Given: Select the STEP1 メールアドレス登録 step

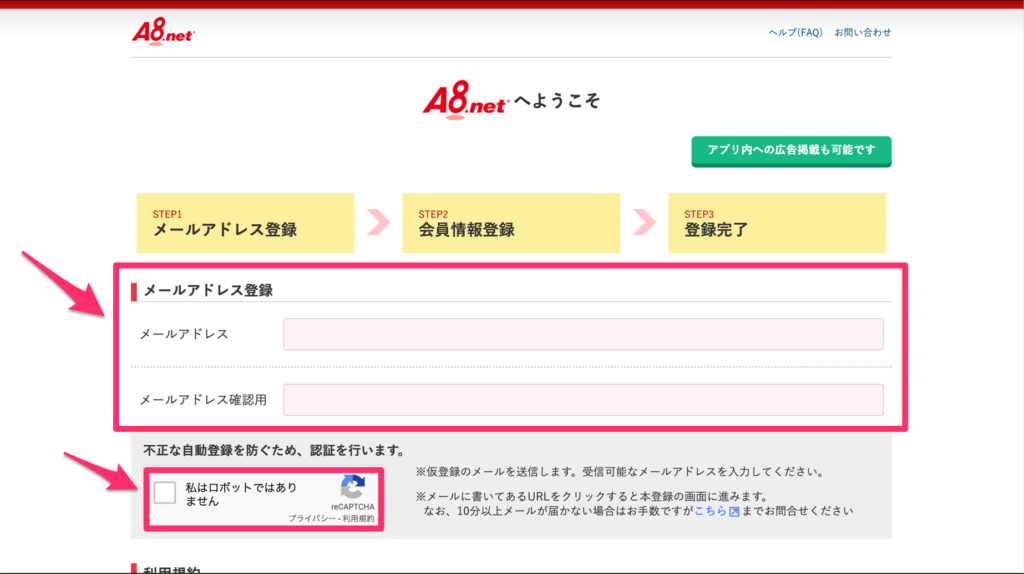Looking at the screenshot, I should [x=245, y=223].
